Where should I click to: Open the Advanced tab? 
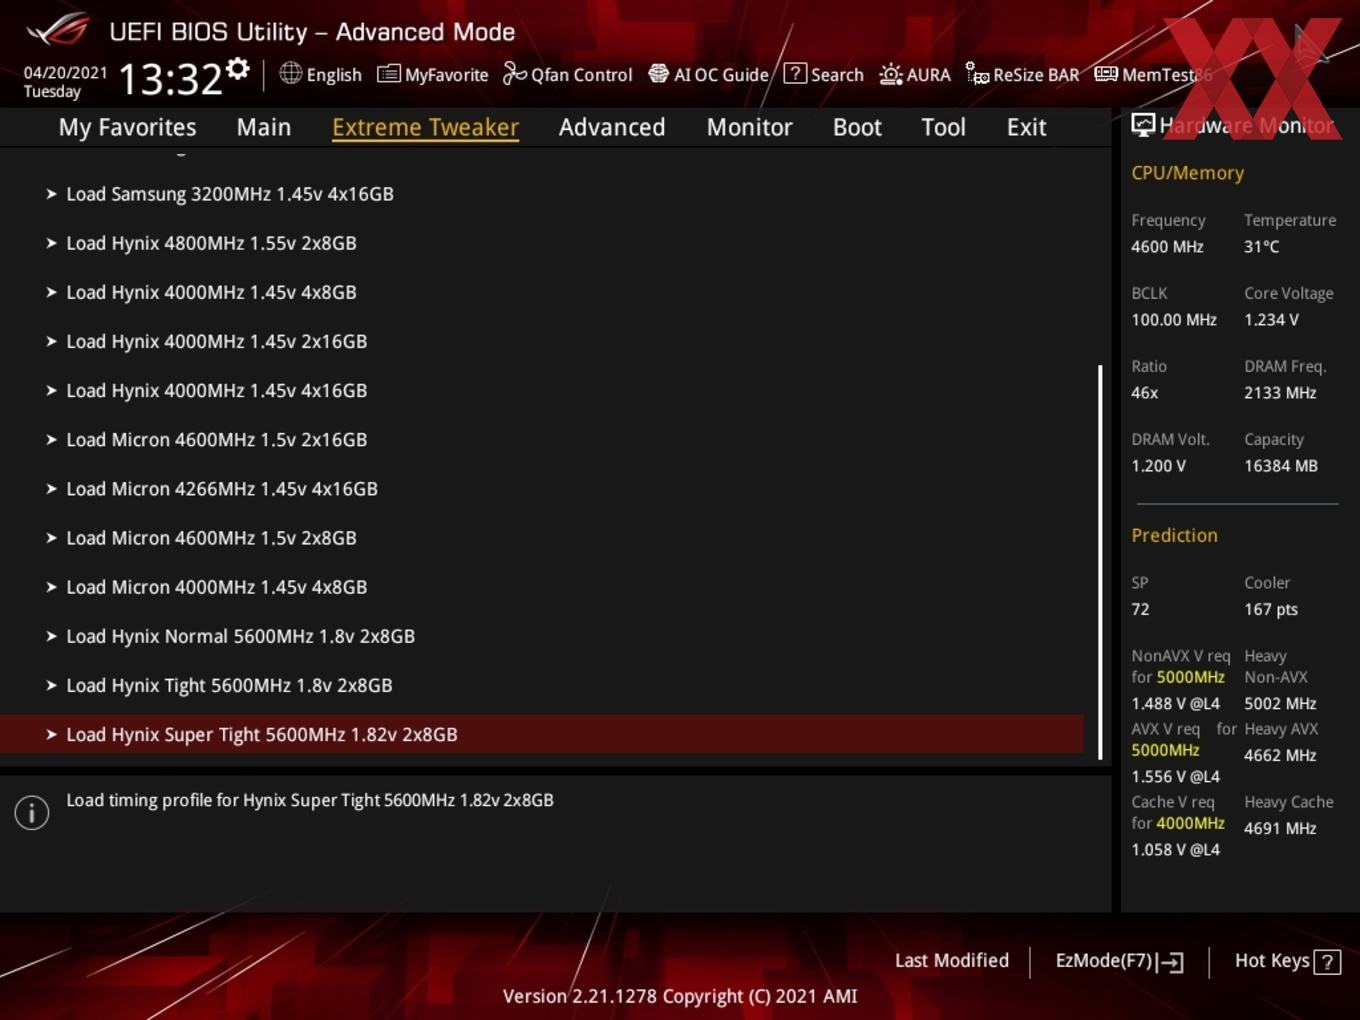tap(612, 127)
